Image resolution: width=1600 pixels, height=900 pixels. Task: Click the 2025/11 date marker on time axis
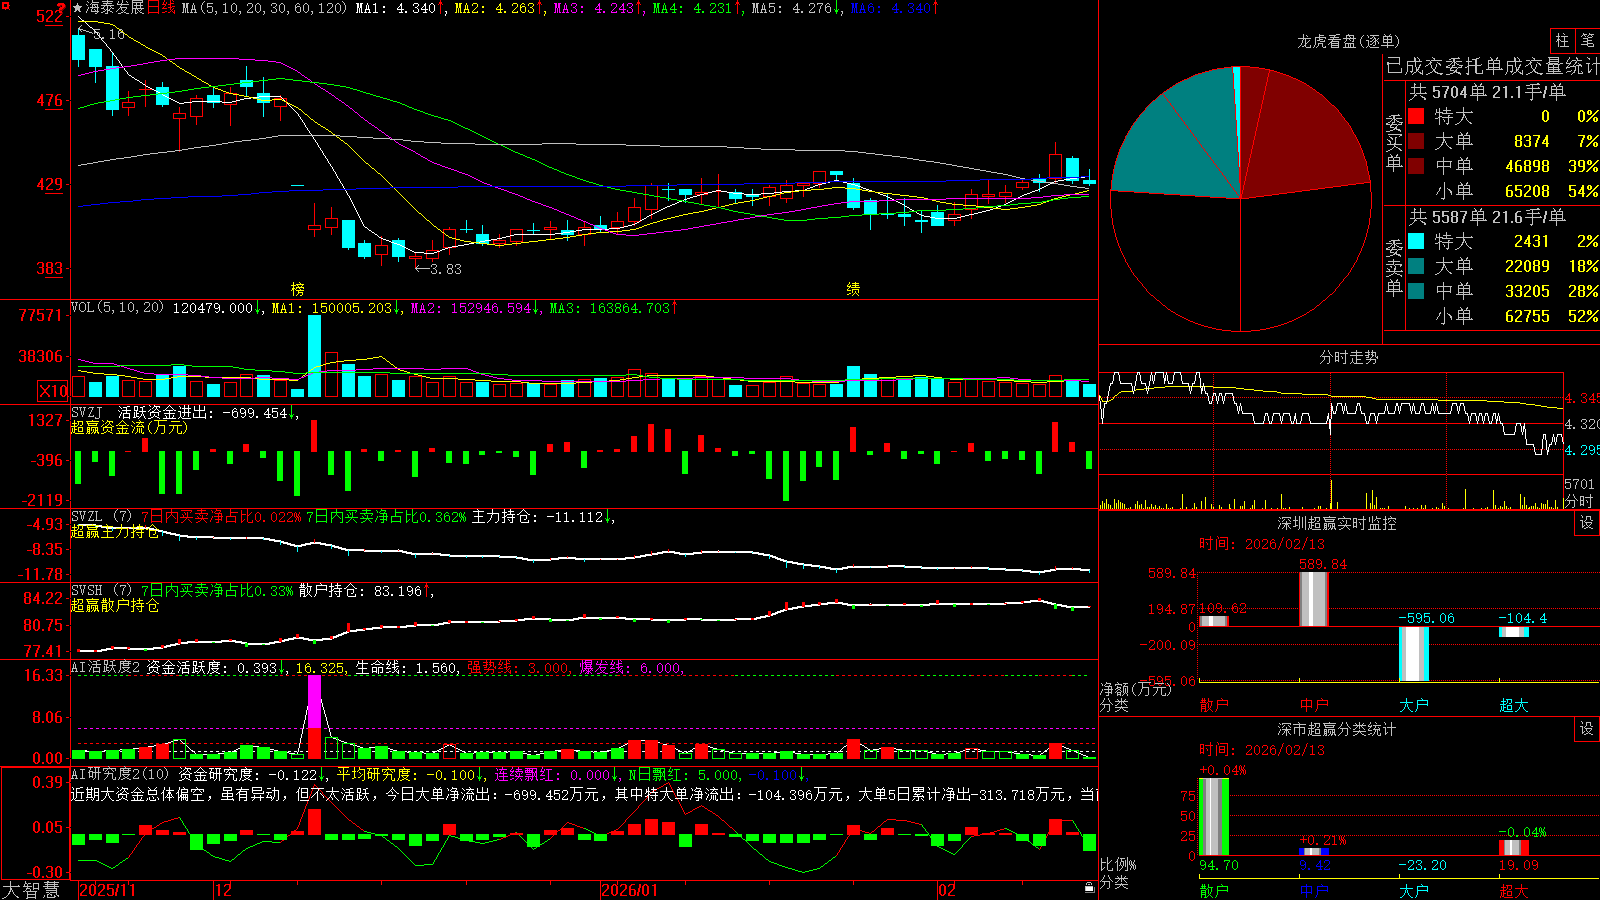click(107, 890)
